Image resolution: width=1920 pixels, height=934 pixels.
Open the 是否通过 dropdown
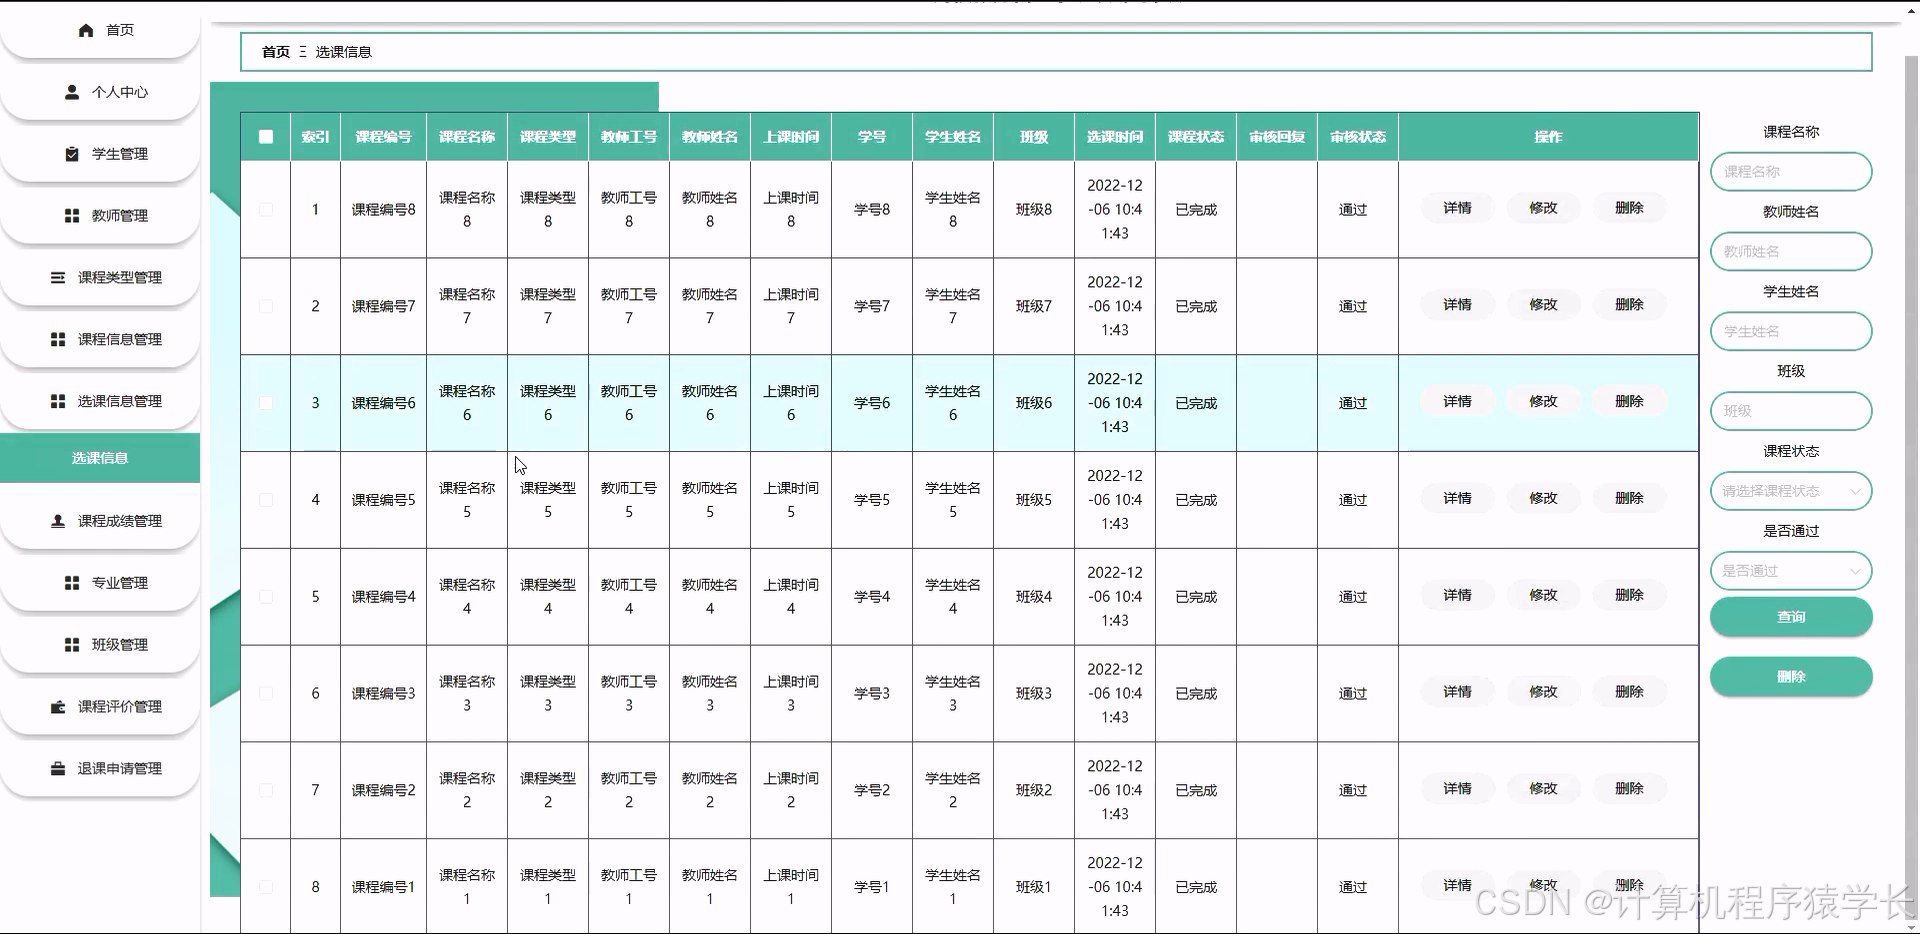1791,571
